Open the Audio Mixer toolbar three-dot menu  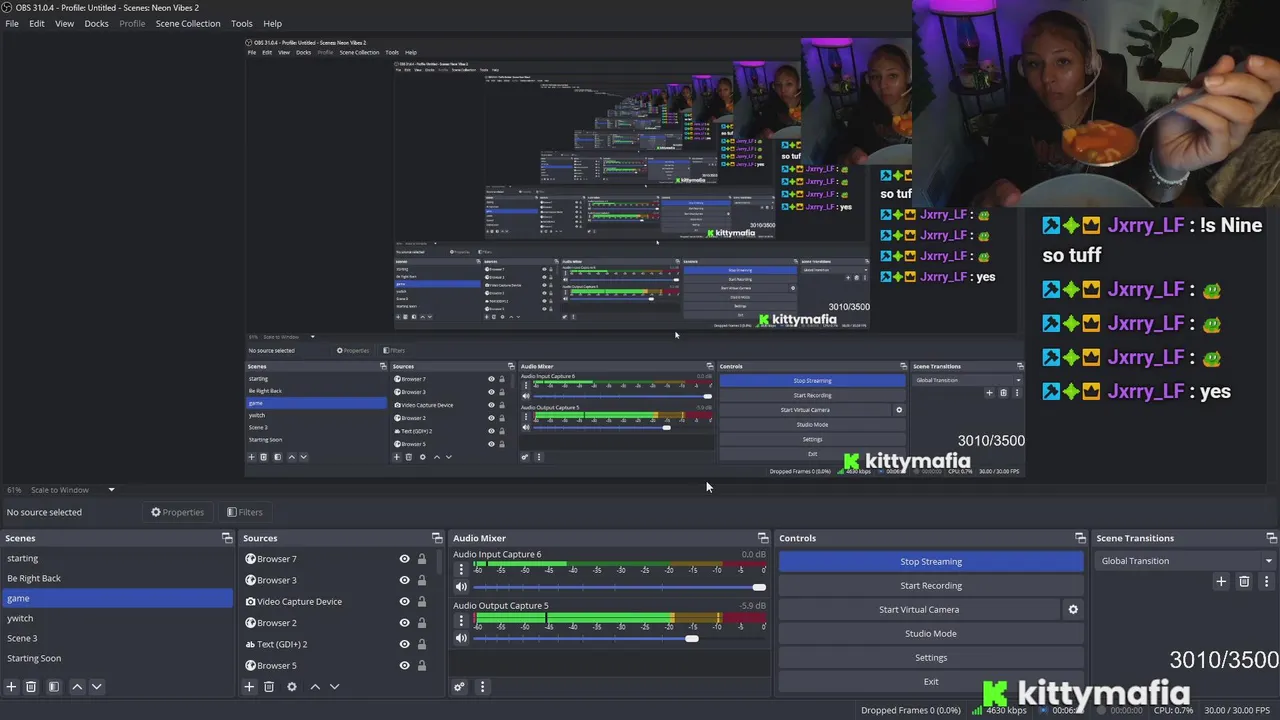(x=482, y=687)
